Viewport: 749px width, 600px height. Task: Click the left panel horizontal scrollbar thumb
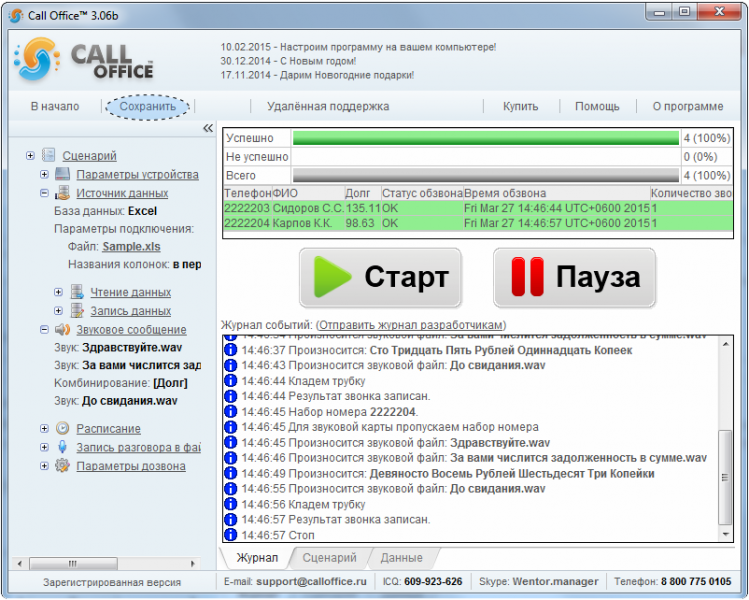point(73,563)
